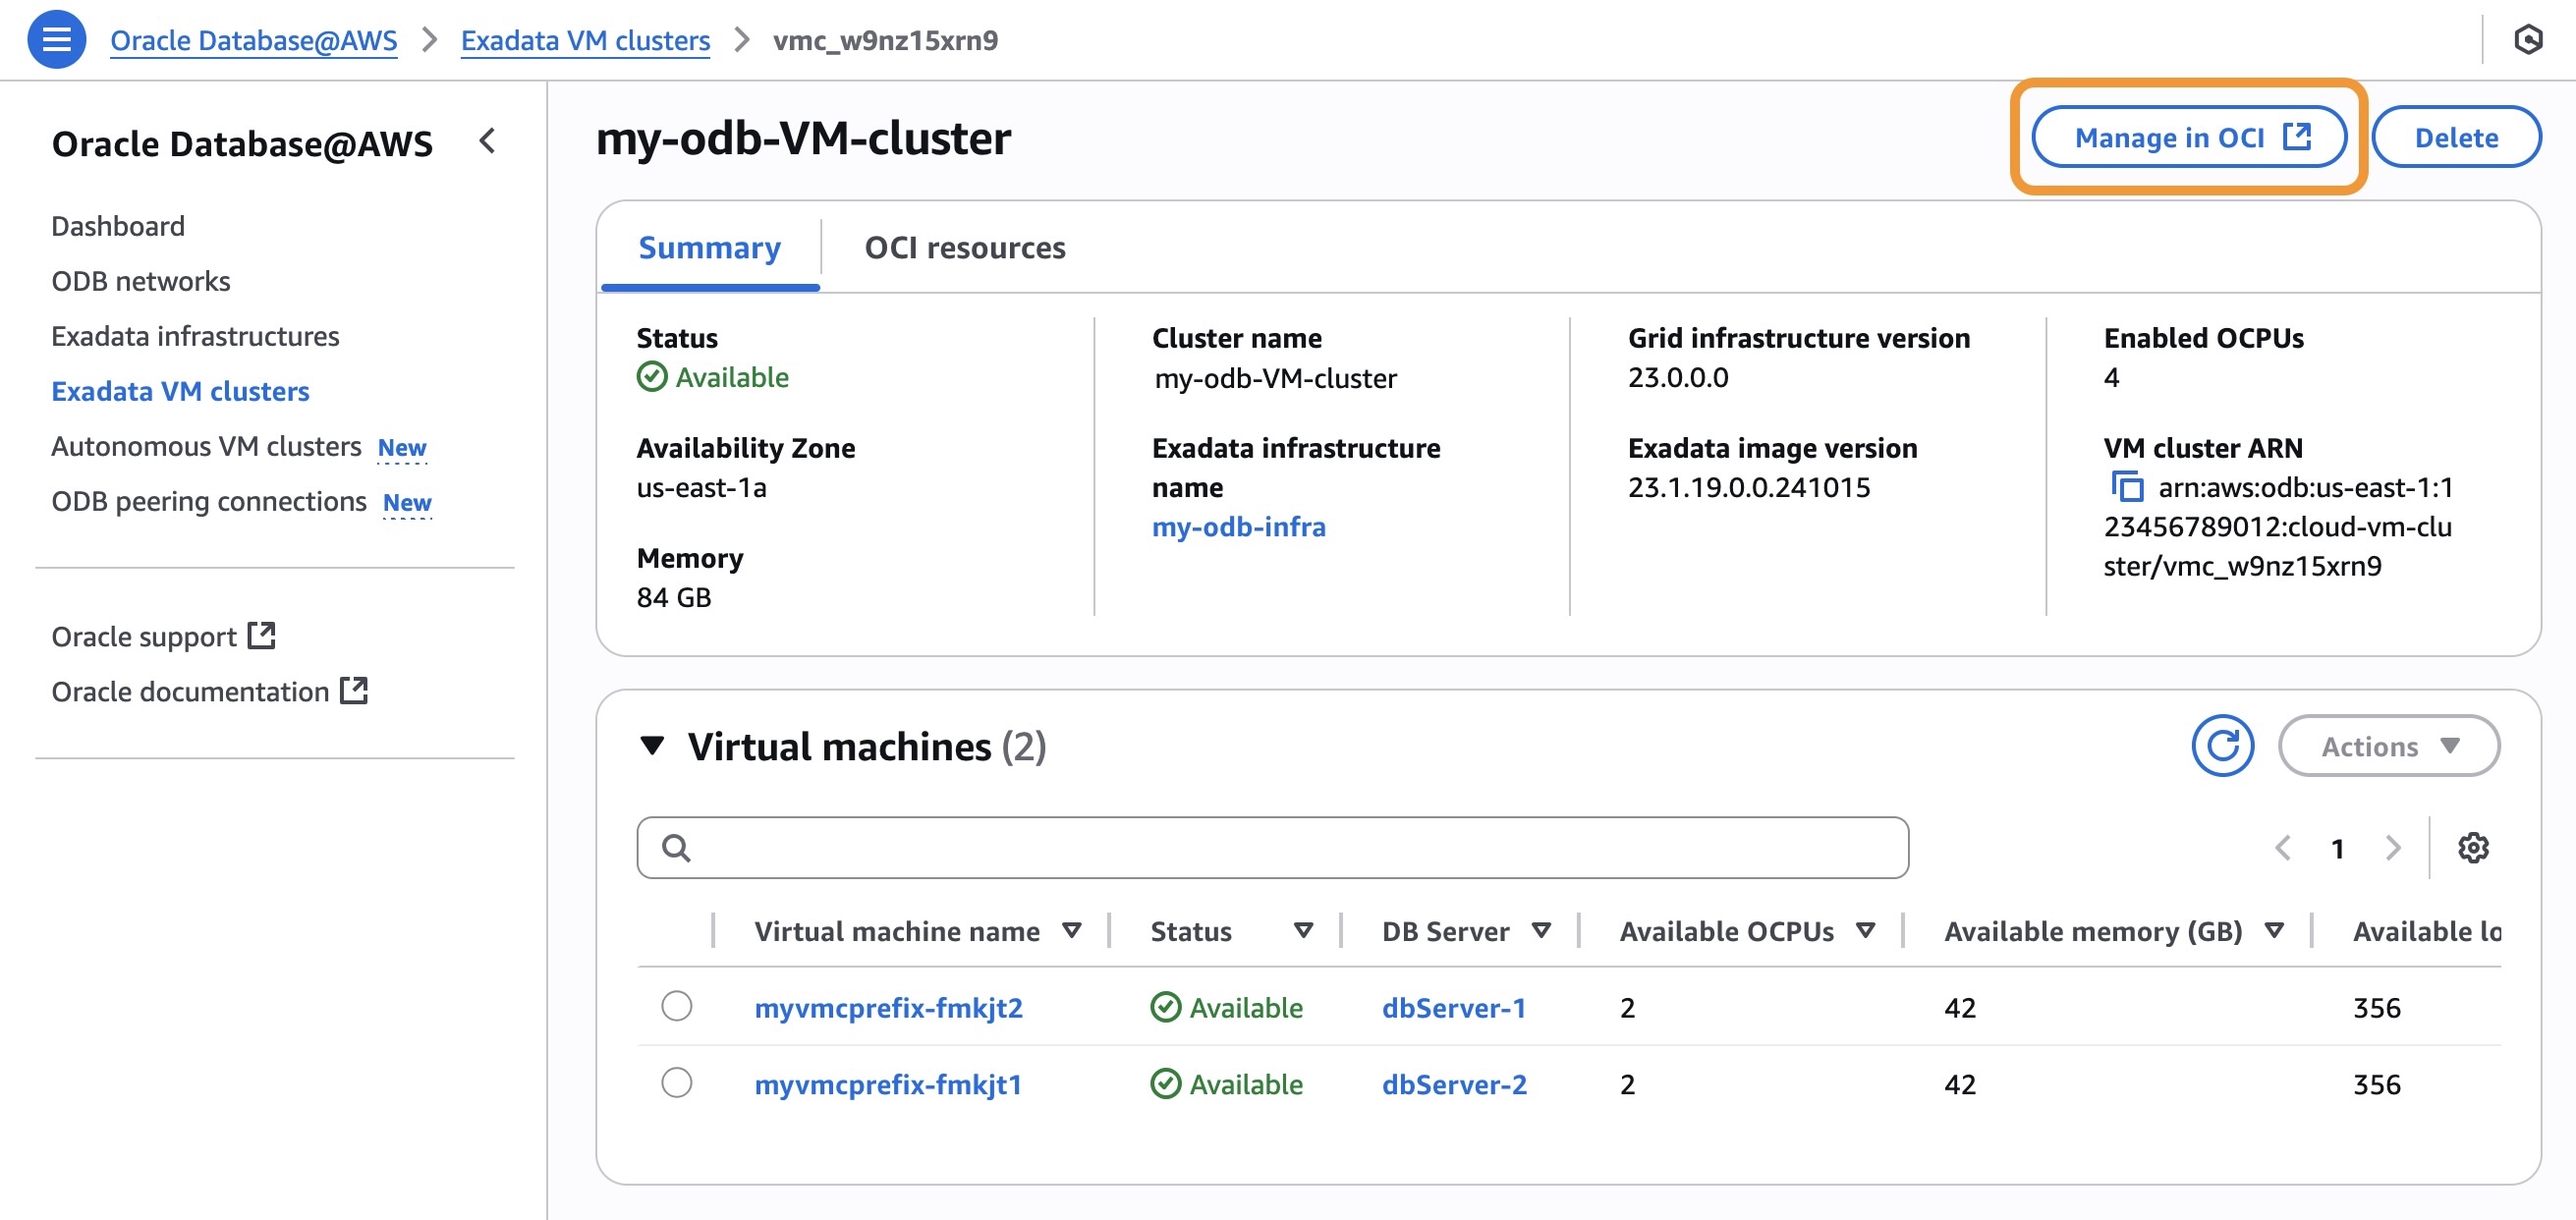Click the search magnifier icon
This screenshot has height=1220, width=2576.
677,848
